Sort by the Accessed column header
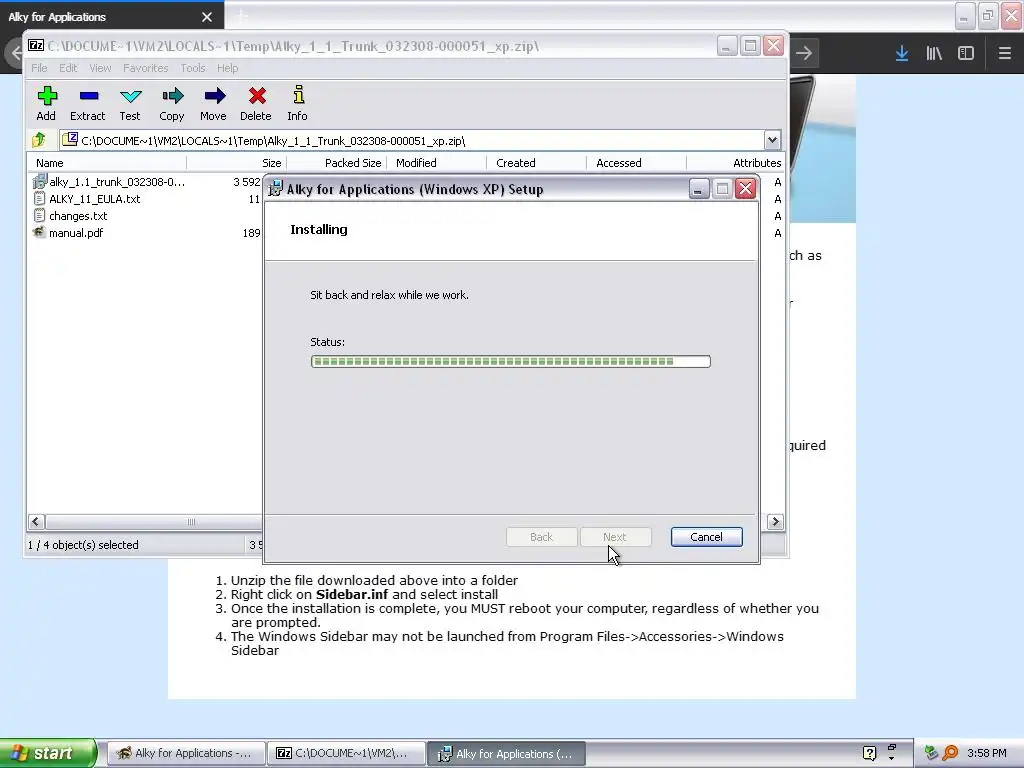This screenshot has width=1024, height=768. (637, 163)
